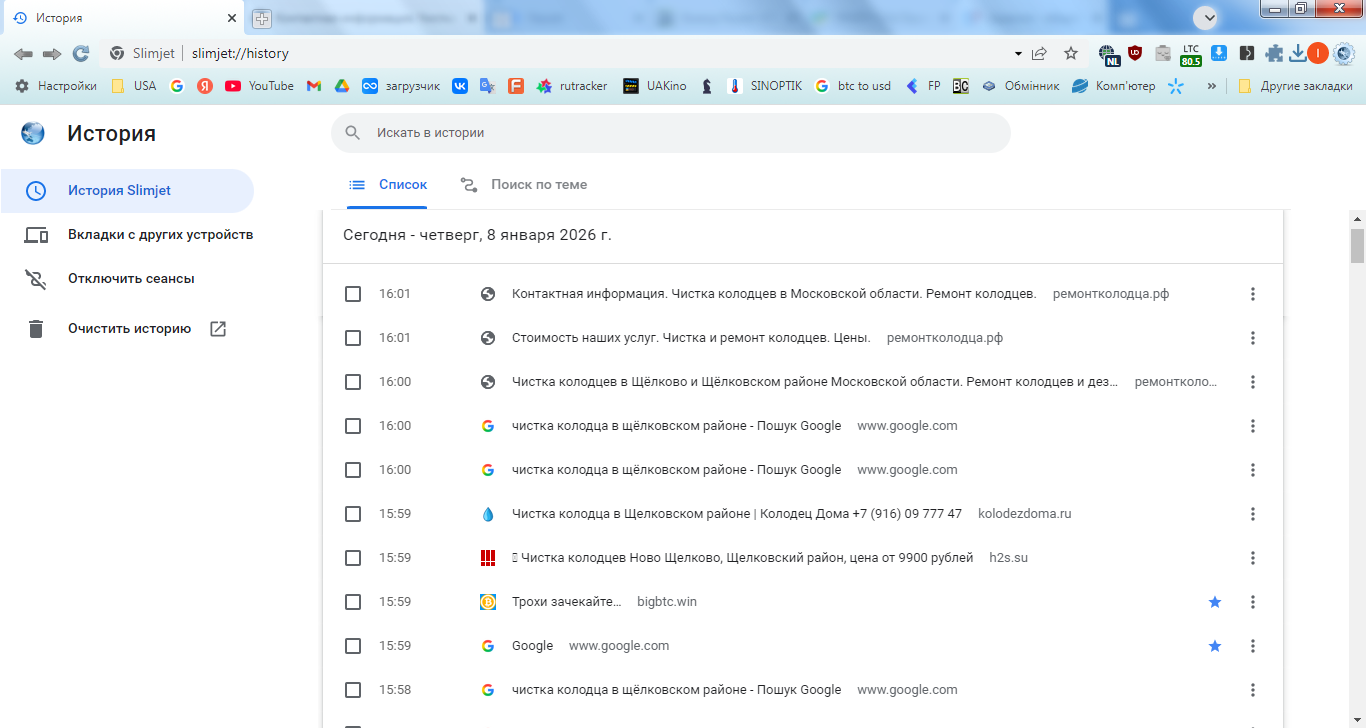This screenshot has width=1366, height=728.
Task: Open the SINOPTIK weather bookmark
Action: coord(765,86)
